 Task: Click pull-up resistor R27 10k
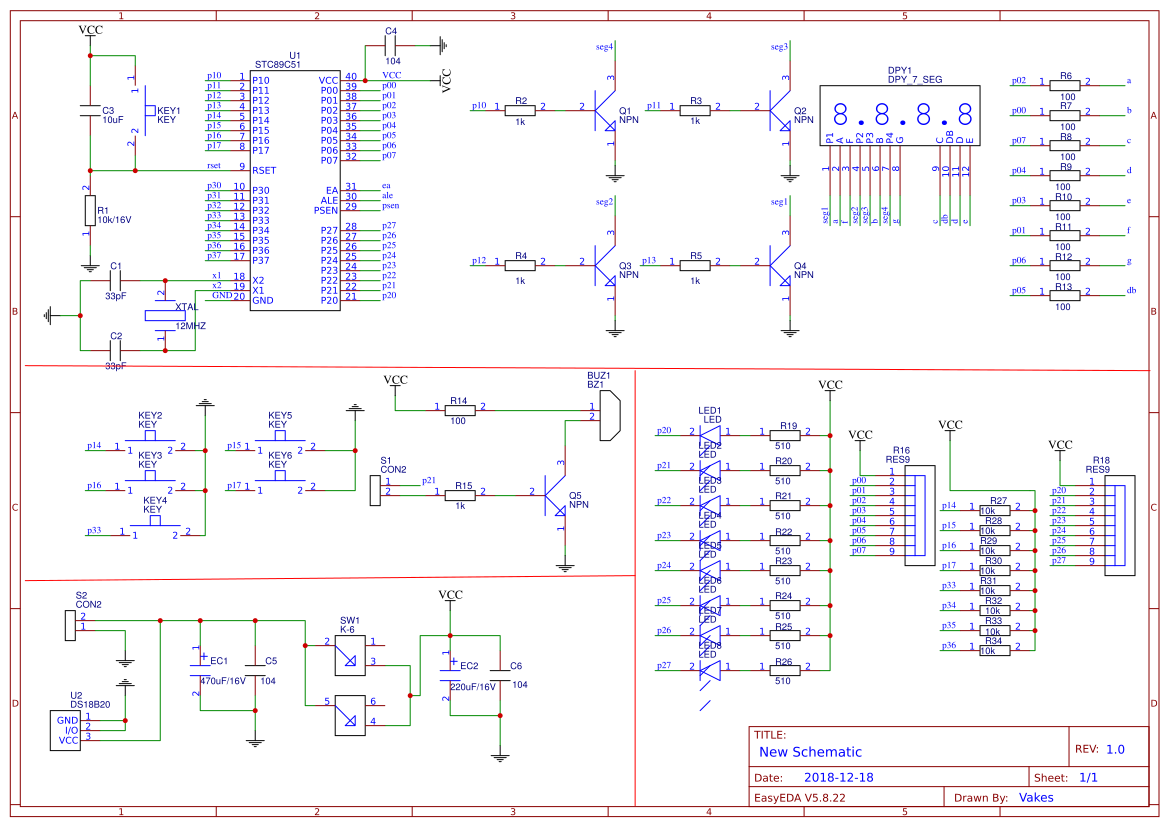[x=995, y=511]
